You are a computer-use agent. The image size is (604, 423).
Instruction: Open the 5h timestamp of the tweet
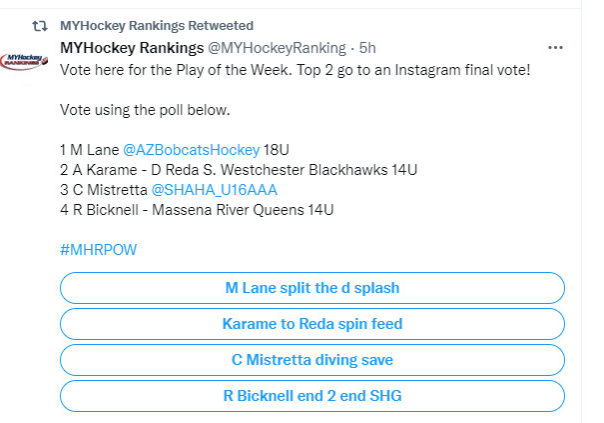point(367,48)
